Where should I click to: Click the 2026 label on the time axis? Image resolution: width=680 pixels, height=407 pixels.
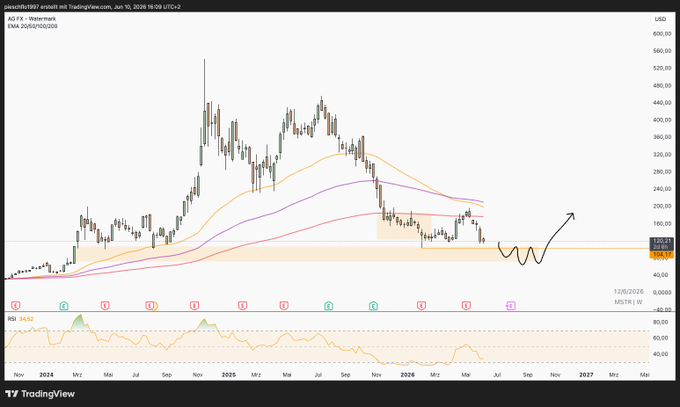408,375
